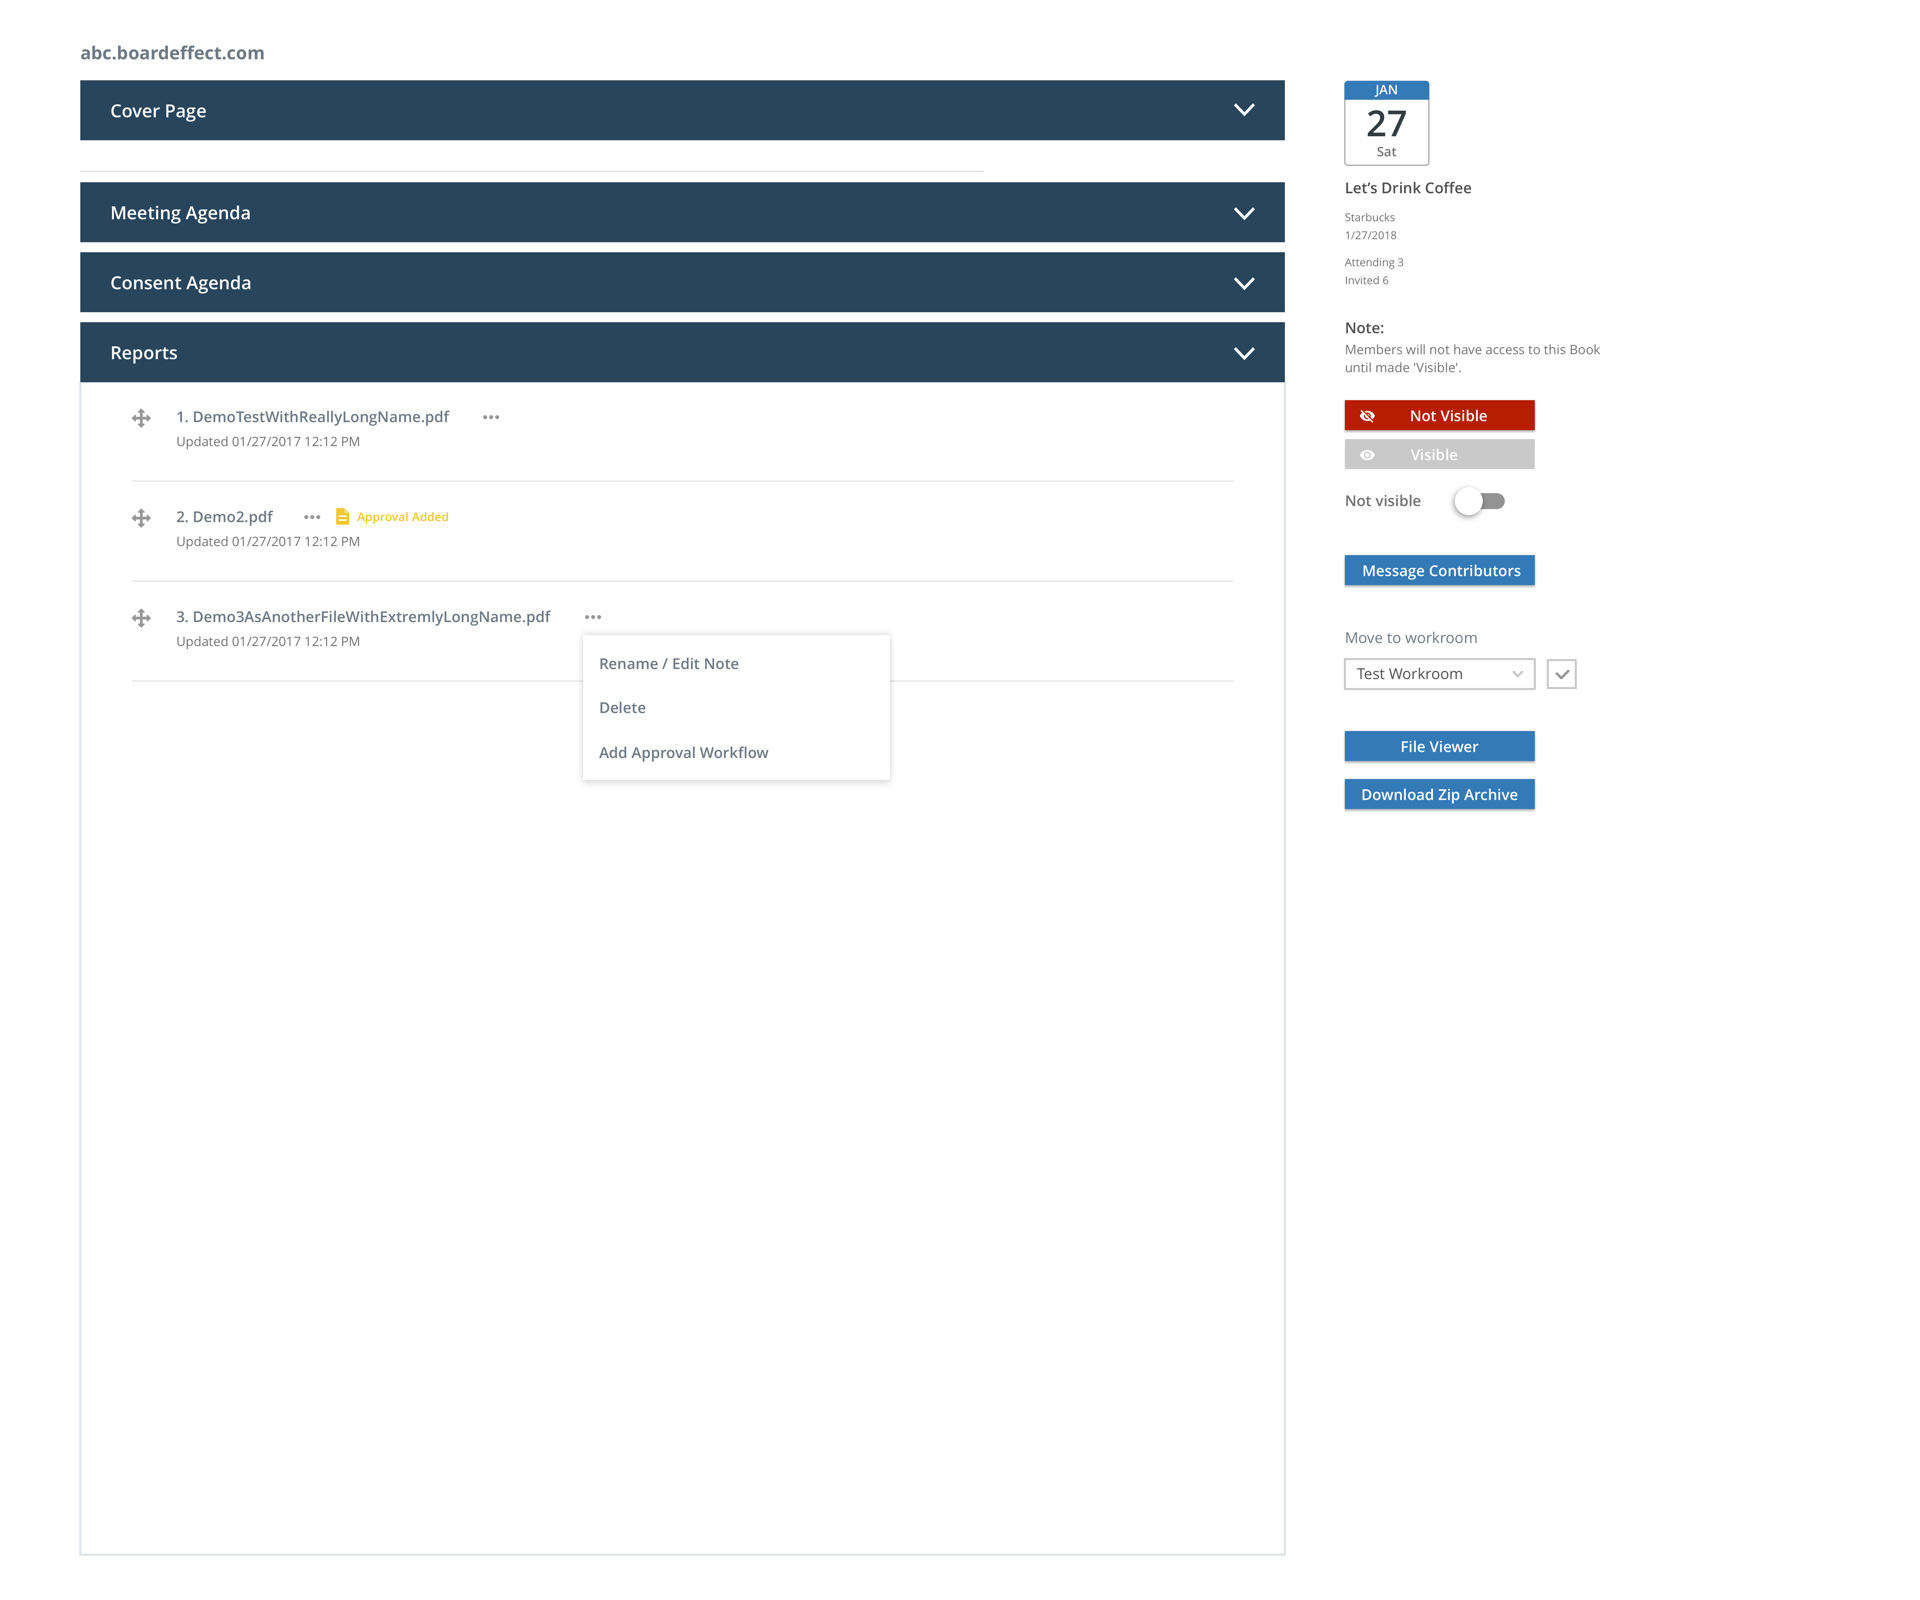Click move handle beside Demo2.pdf
Viewport: 1920px width, 1600px height.
pos(141,518)
